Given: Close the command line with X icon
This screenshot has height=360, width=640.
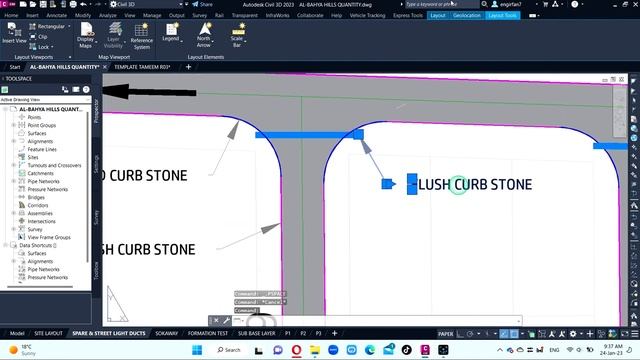Looking at the screenshot, I should [216, 321].
